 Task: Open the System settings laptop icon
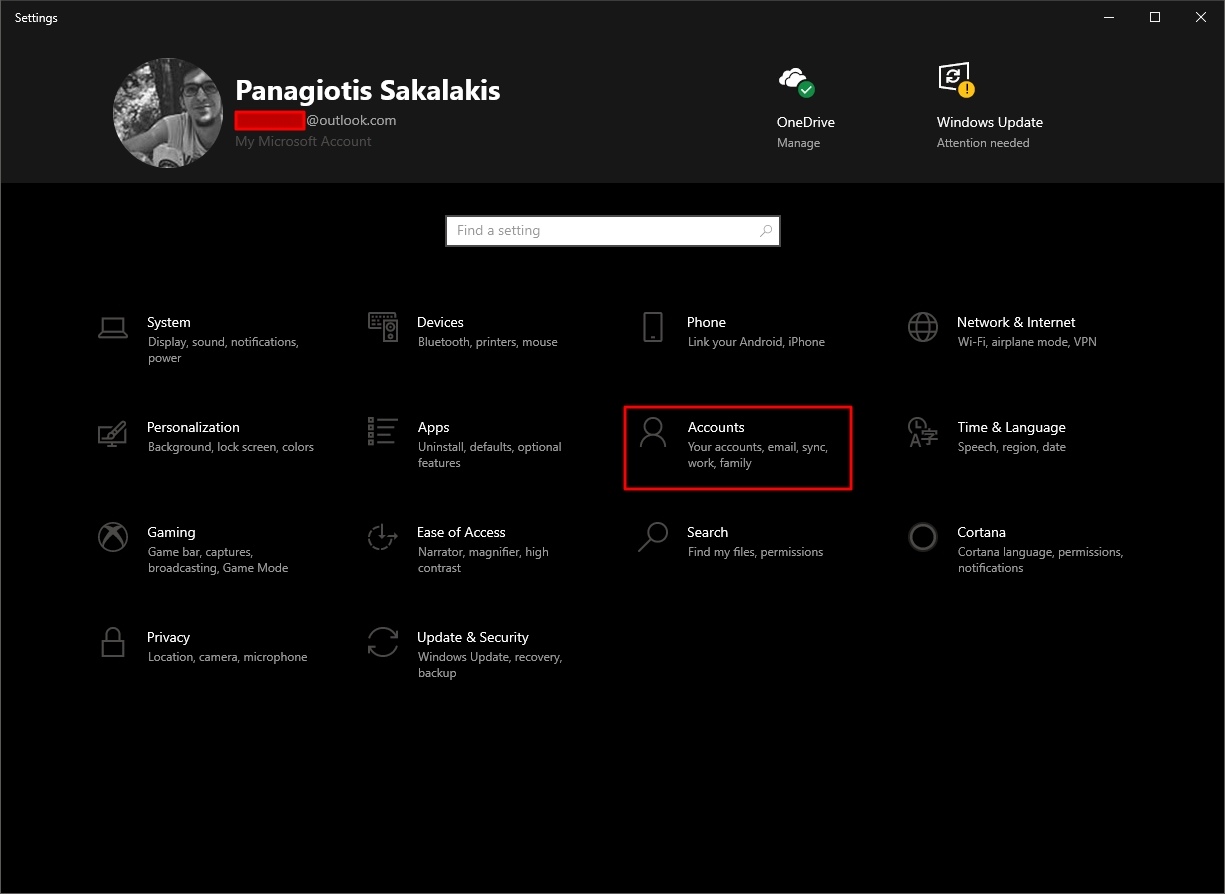click(x=113, y=327)
